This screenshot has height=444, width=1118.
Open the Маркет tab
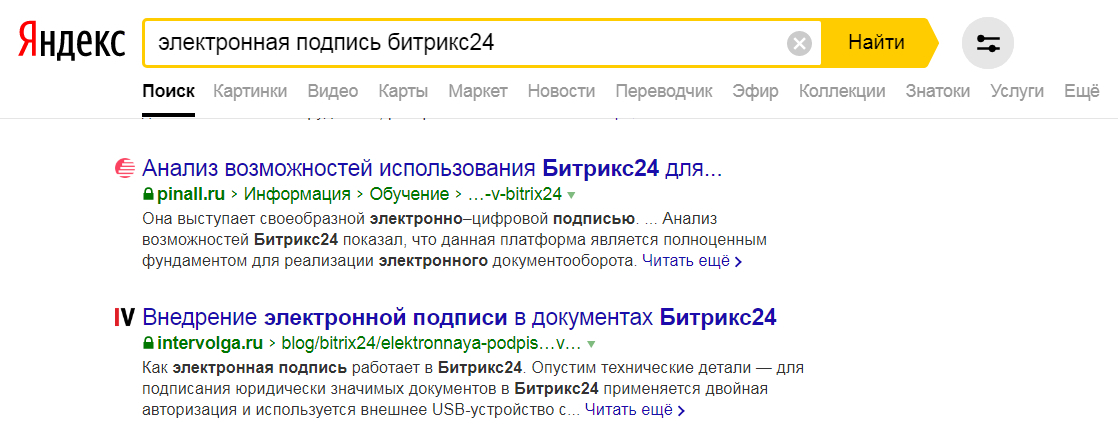point(478,91)
